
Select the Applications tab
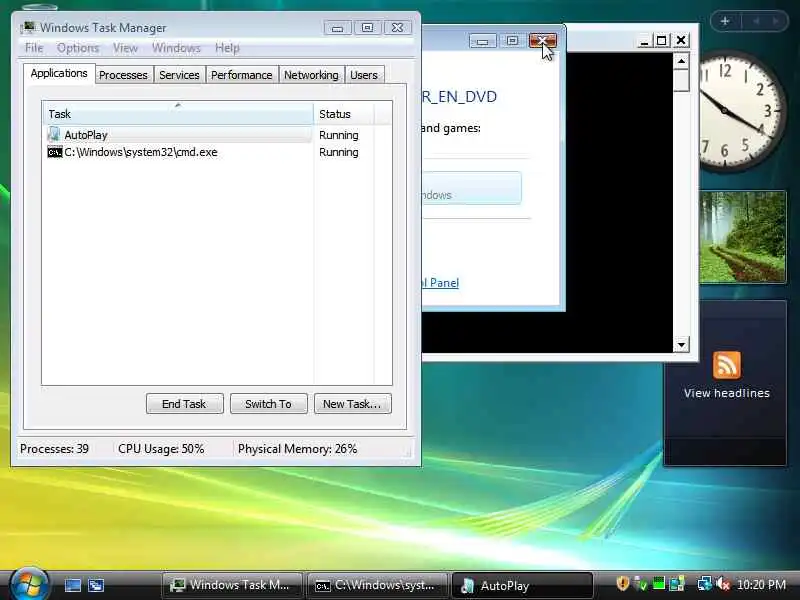(x=59, y=73)
